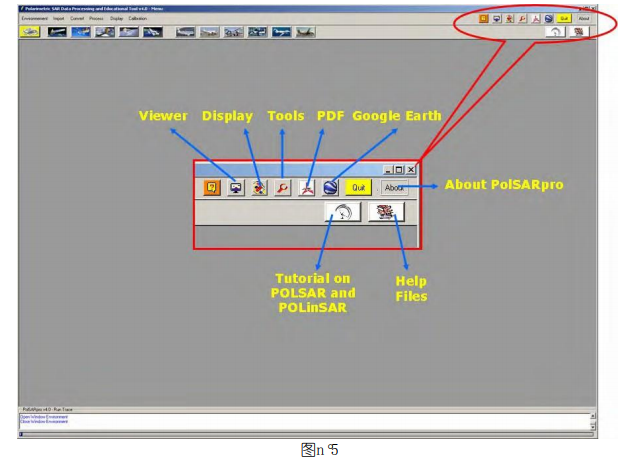This screenshot has width=643, height=461.
Task: Open the Process menu
Action: [96, 18]
